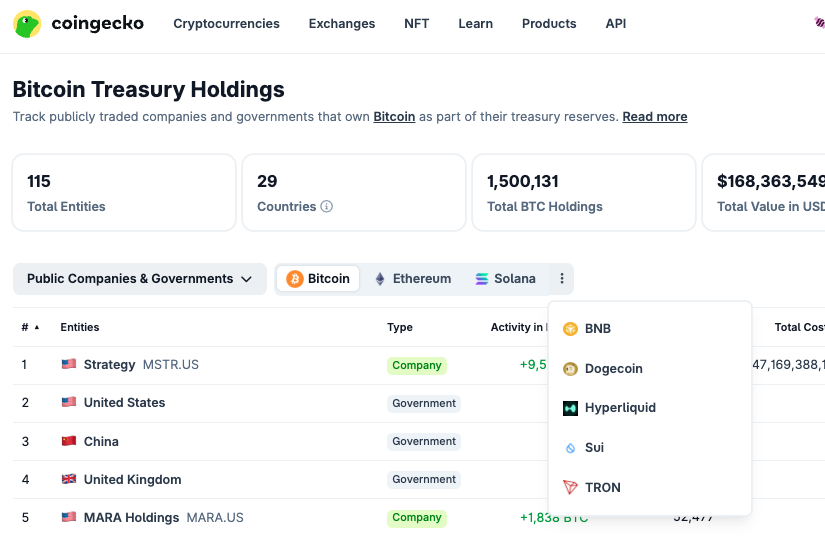Switch to the Solana treasury tab
The image size is (825, 537).
tap(506, 279)
